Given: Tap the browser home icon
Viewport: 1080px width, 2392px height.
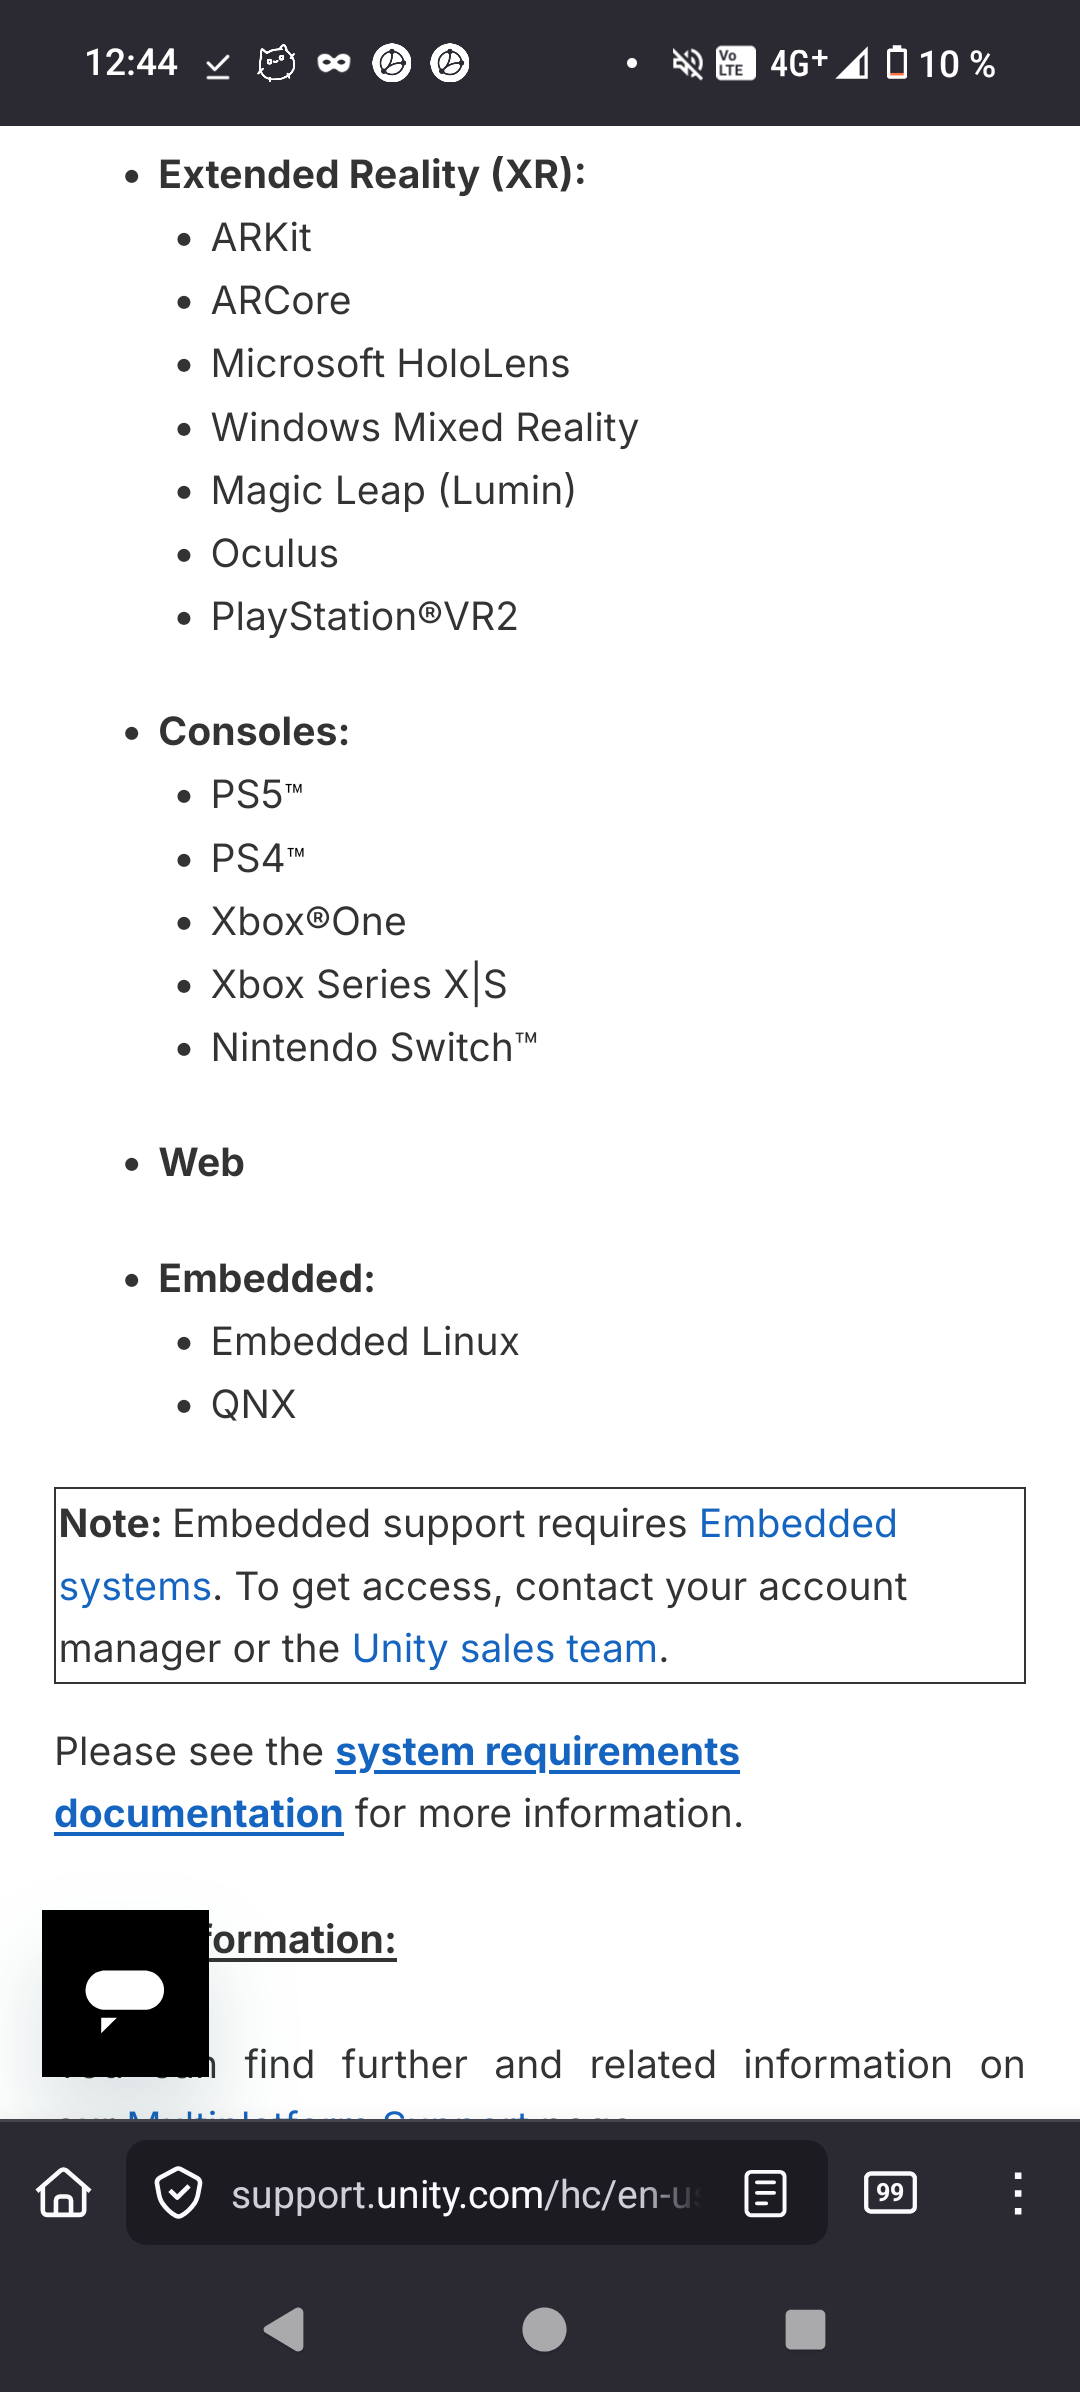Looking at the screenshot, I should (64, 2193).
